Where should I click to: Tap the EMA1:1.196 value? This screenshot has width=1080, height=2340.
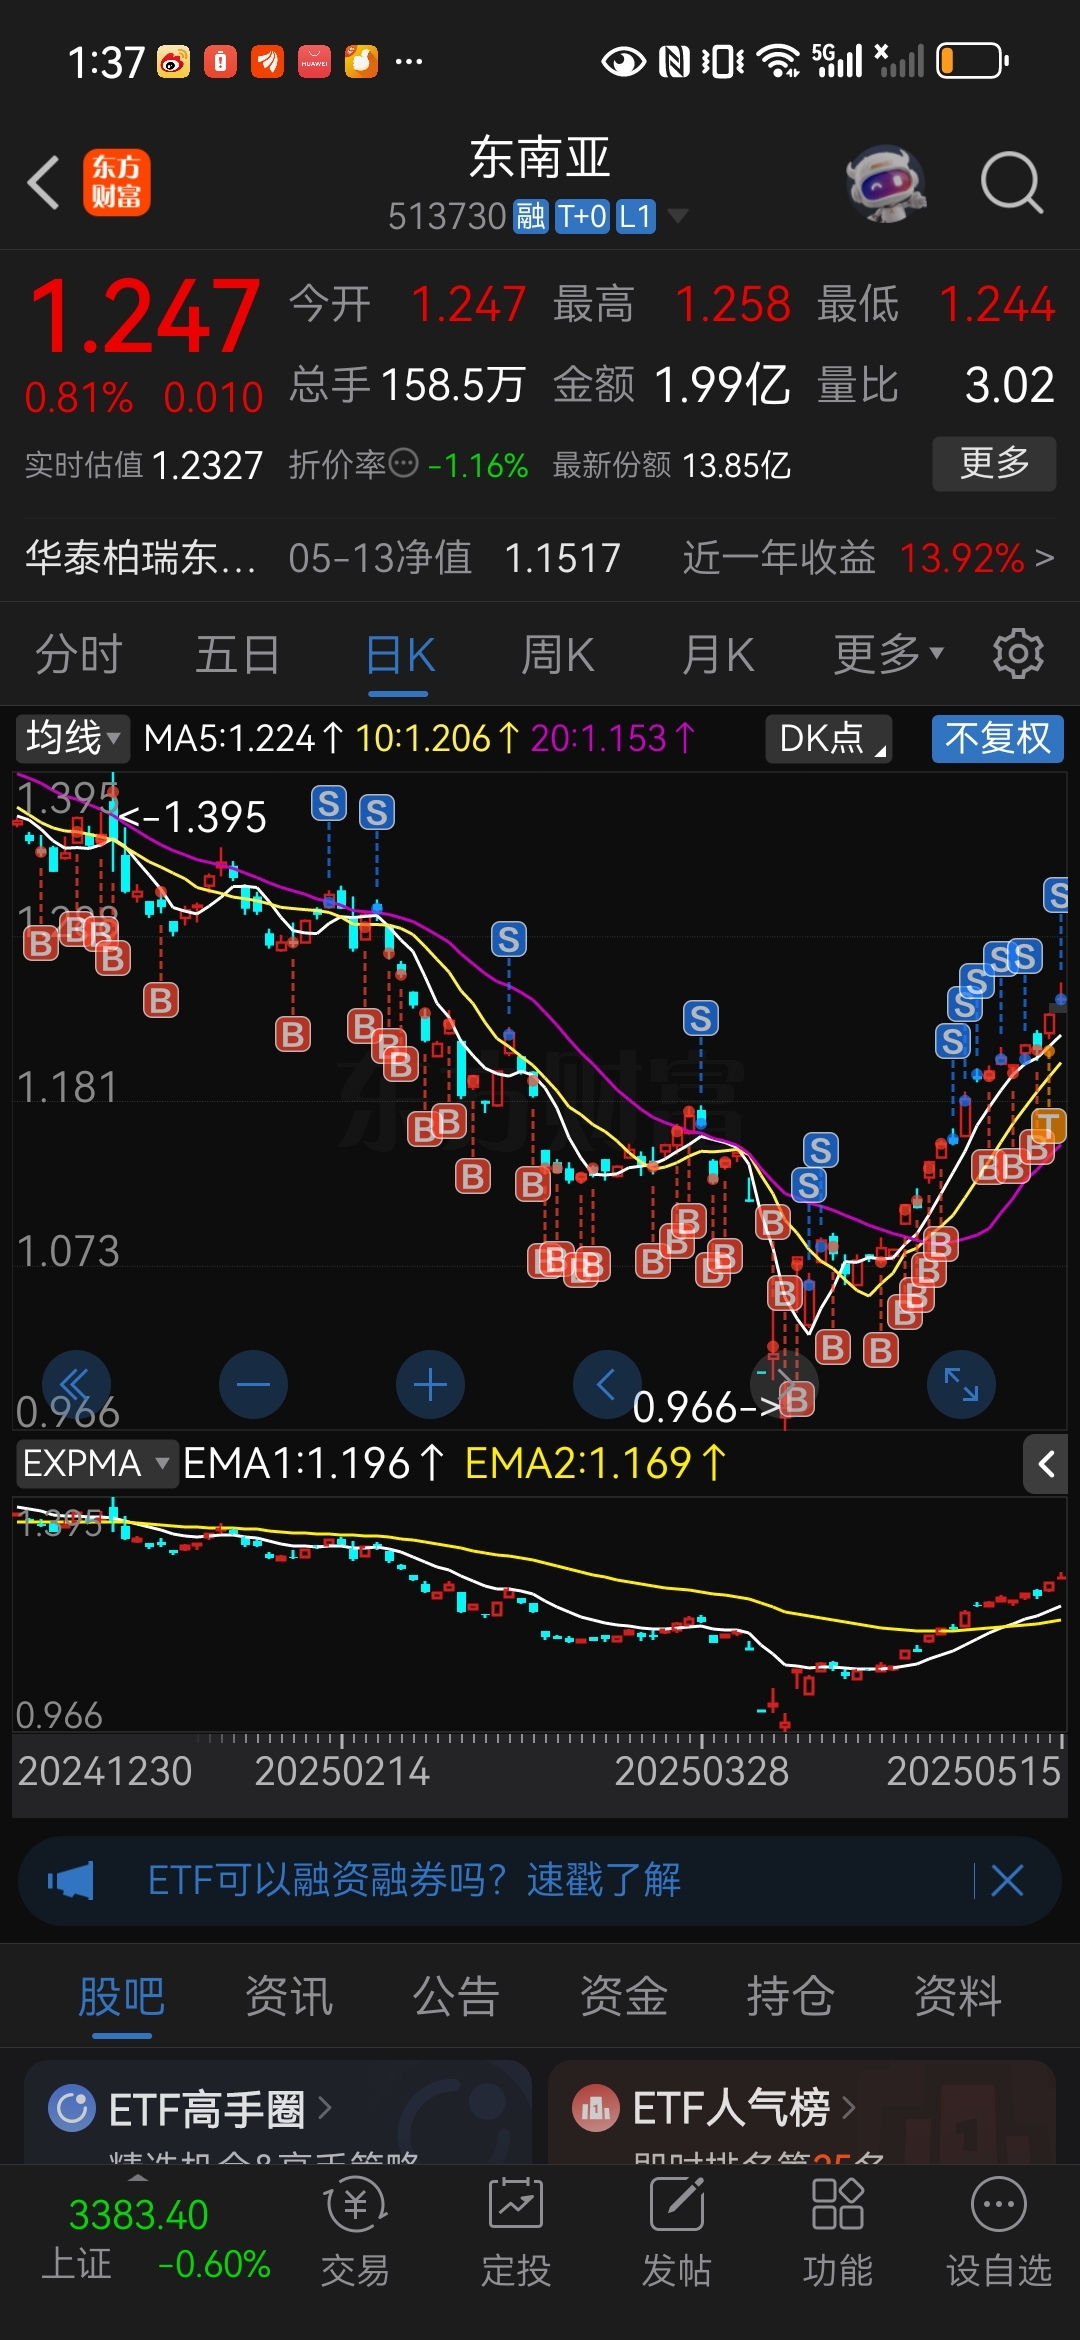313,1464
